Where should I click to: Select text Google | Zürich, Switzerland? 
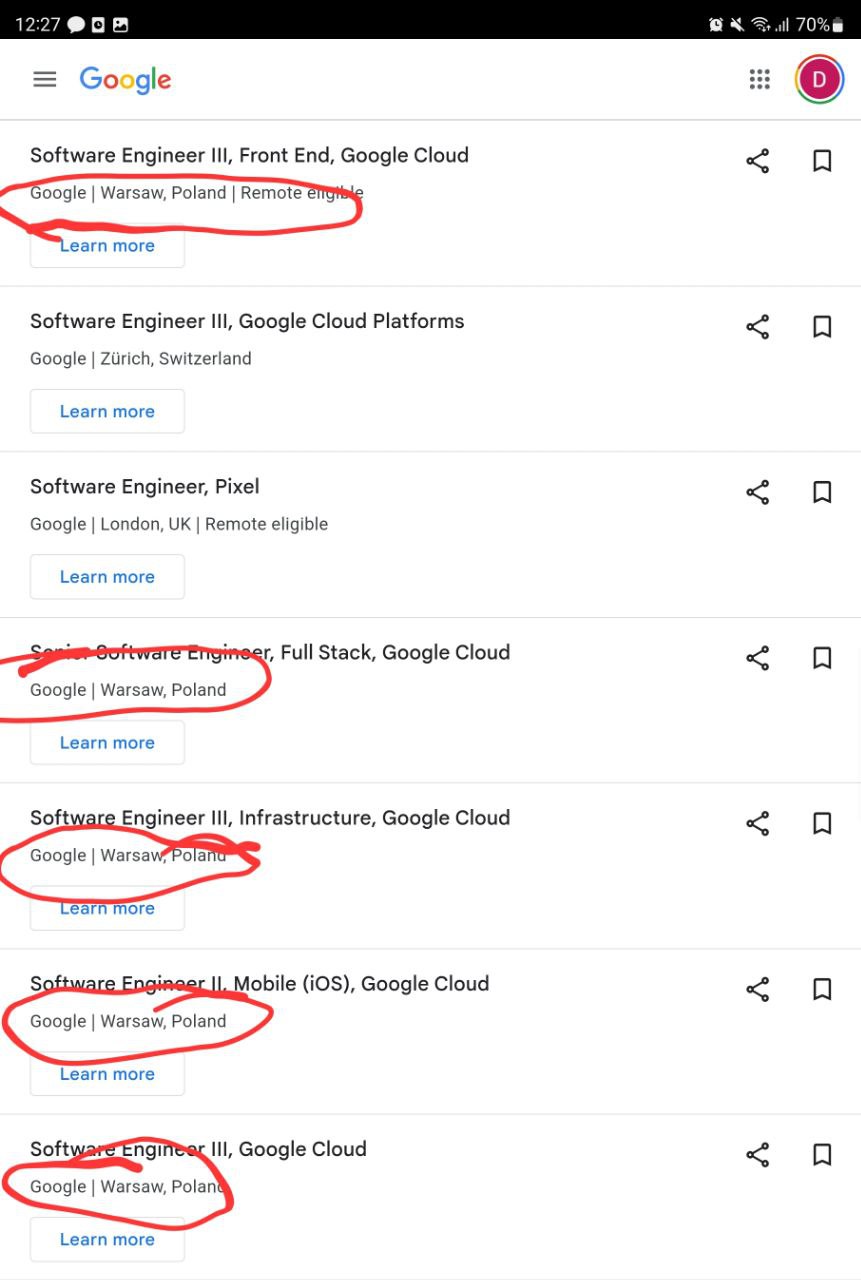(141, 359)
